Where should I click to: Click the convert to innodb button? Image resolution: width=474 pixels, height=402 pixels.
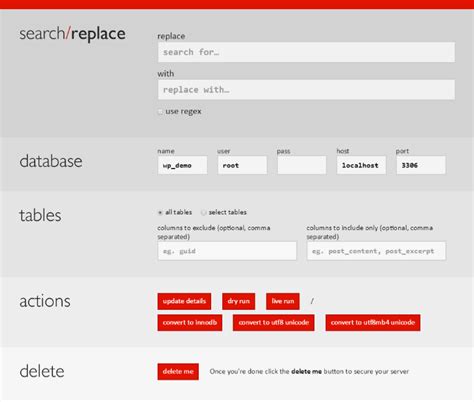point(190,323)
